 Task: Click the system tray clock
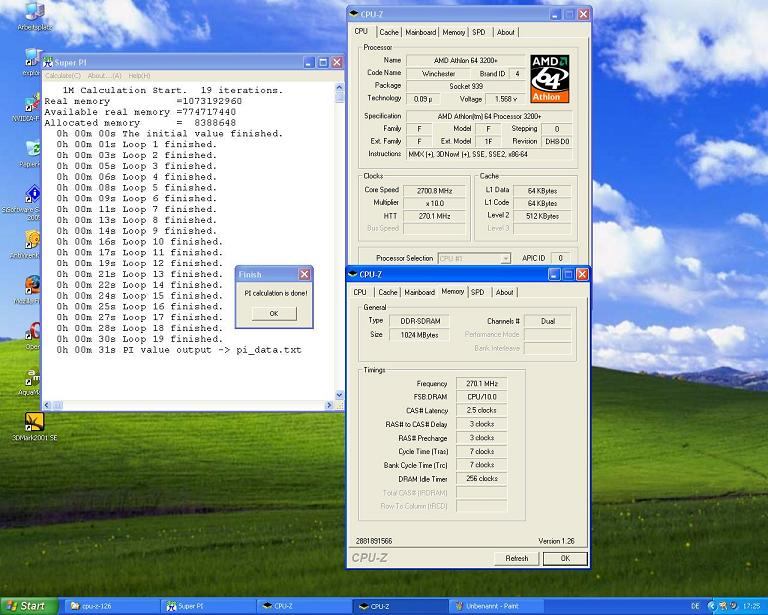point(751,606)
